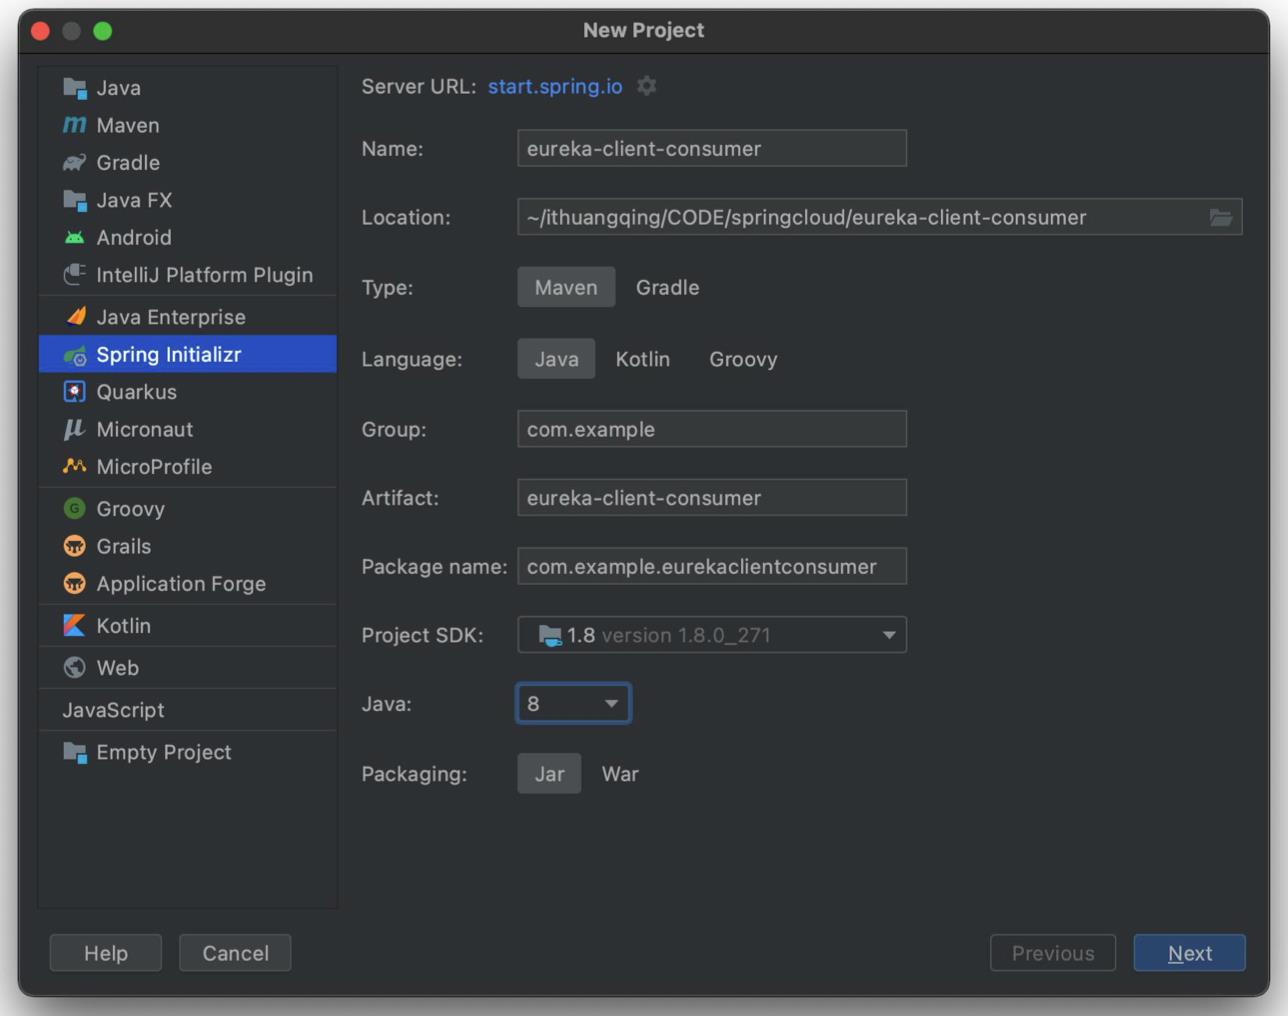Select Kotlin in sidebar list
This screenshot has height=1016, width=1288.
coord(187,626)
